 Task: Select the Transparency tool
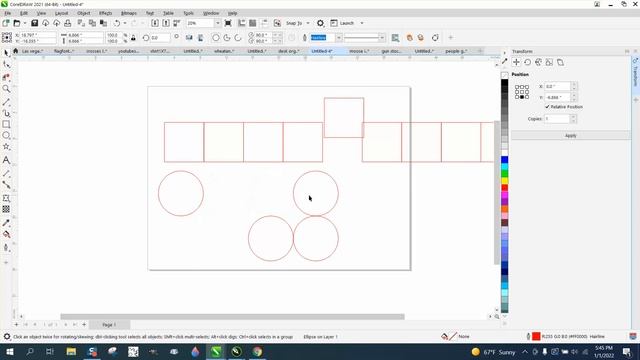click(6, 209)
